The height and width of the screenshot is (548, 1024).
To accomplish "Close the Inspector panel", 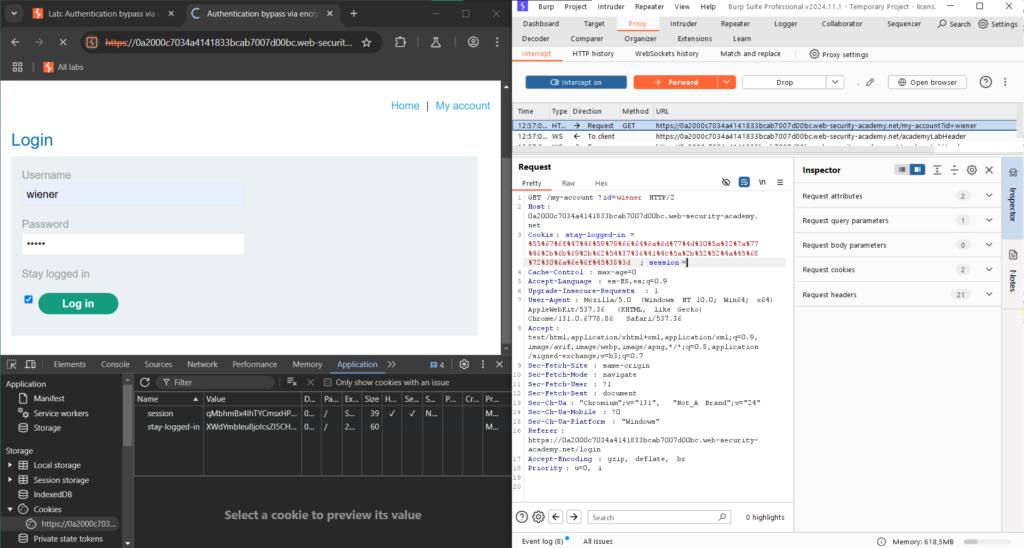I will coord(989,170).
